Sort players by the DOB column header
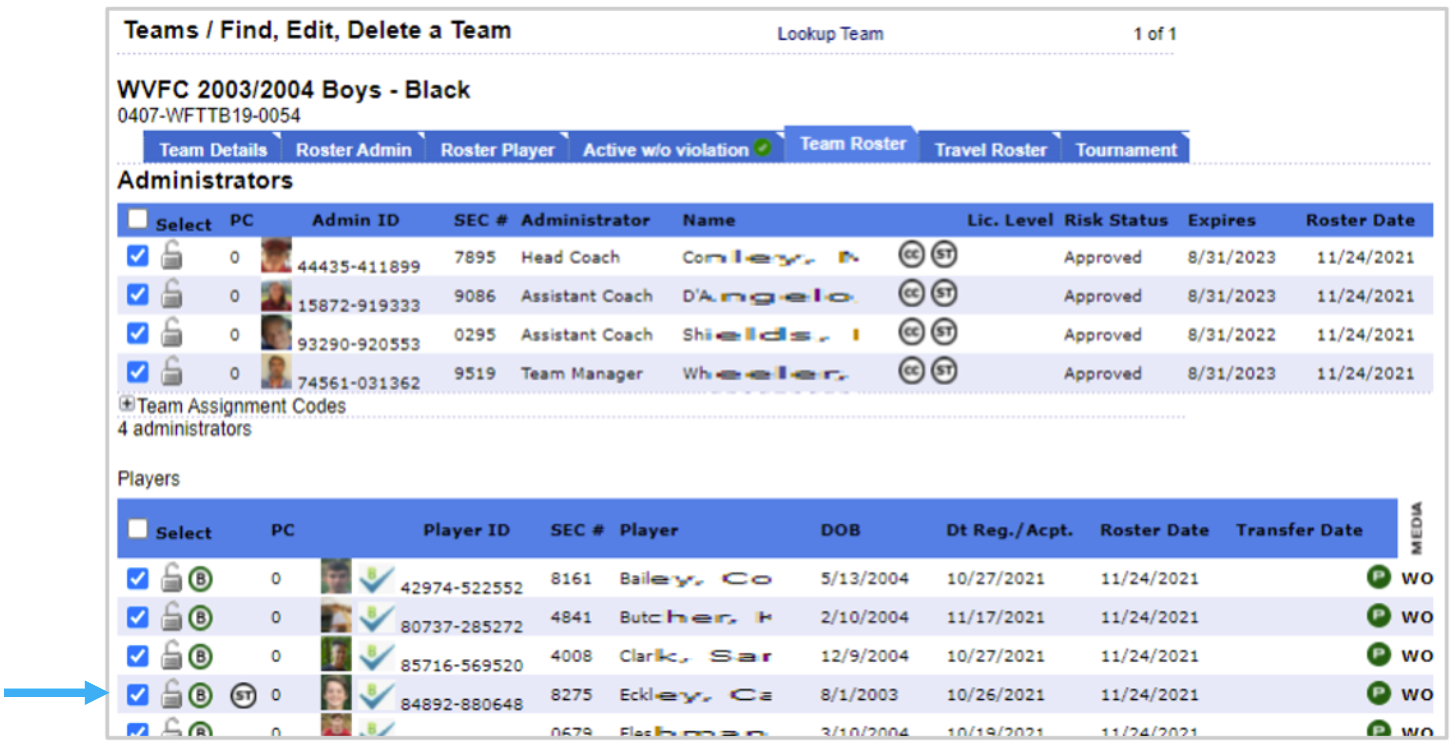The width and height of the screenshot is (1452, 746). click(840, 531)
